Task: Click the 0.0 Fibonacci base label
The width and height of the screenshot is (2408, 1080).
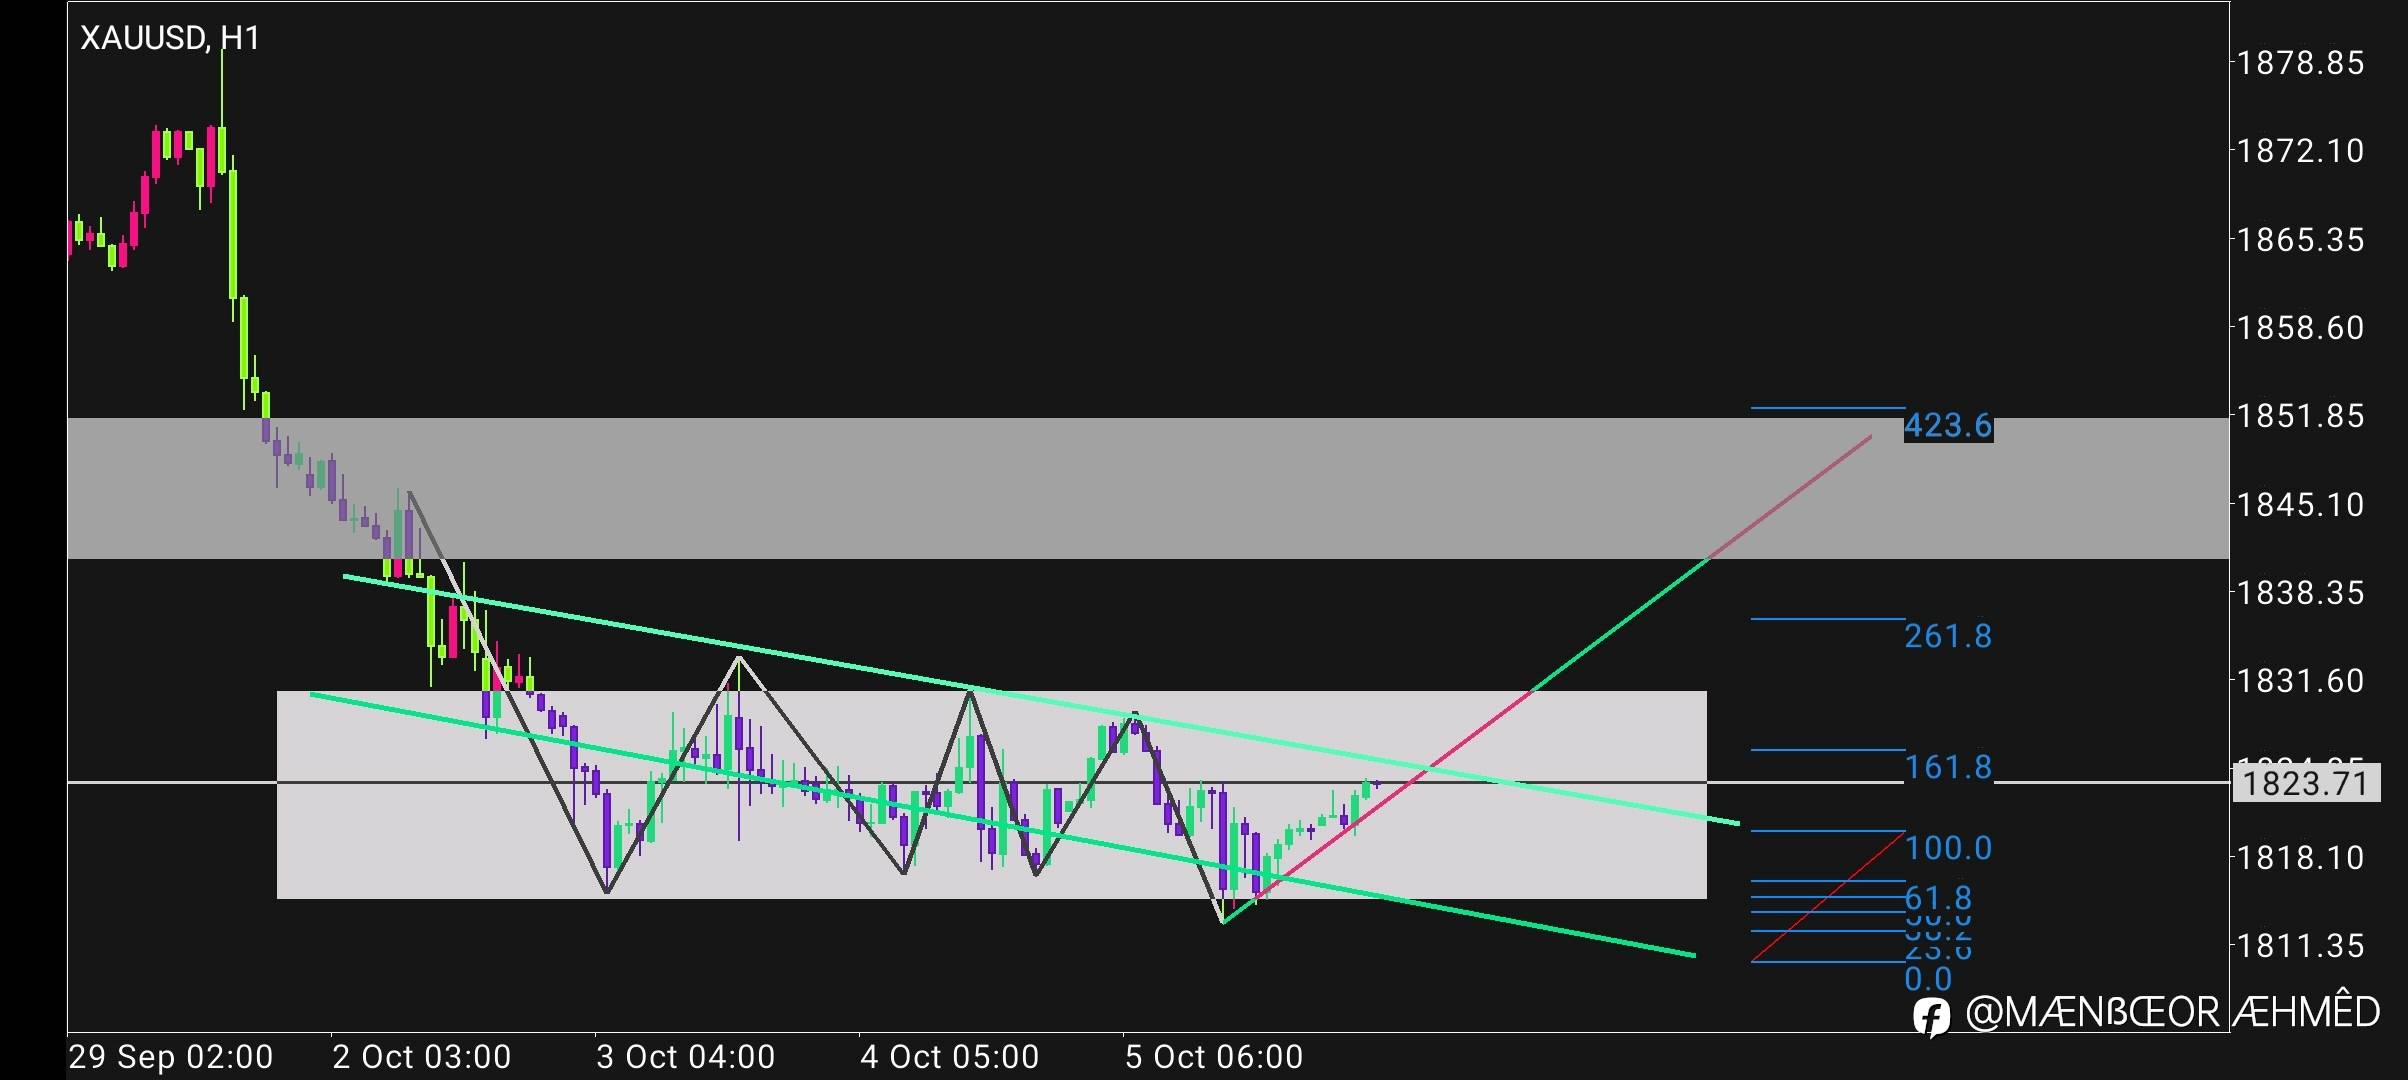Action: pyautogui.click(x=1927, y=979)
